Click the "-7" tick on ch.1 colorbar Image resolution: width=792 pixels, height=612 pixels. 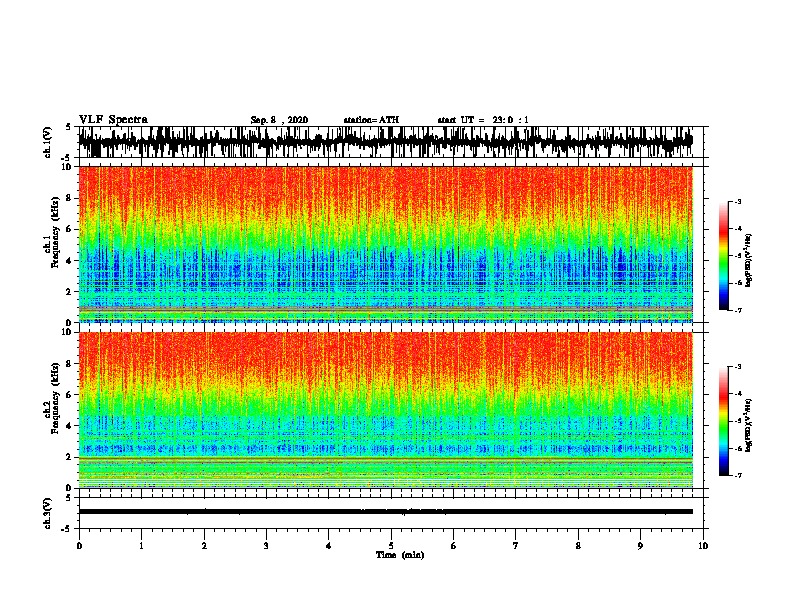coord(738,310)
